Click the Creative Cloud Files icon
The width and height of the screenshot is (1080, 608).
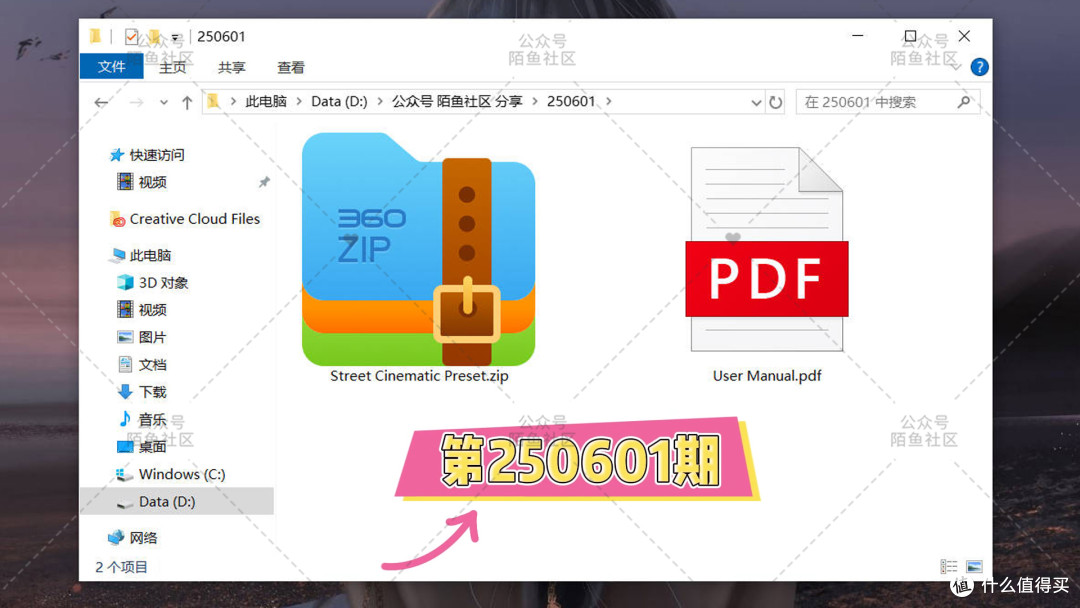(x=117, y=219)
